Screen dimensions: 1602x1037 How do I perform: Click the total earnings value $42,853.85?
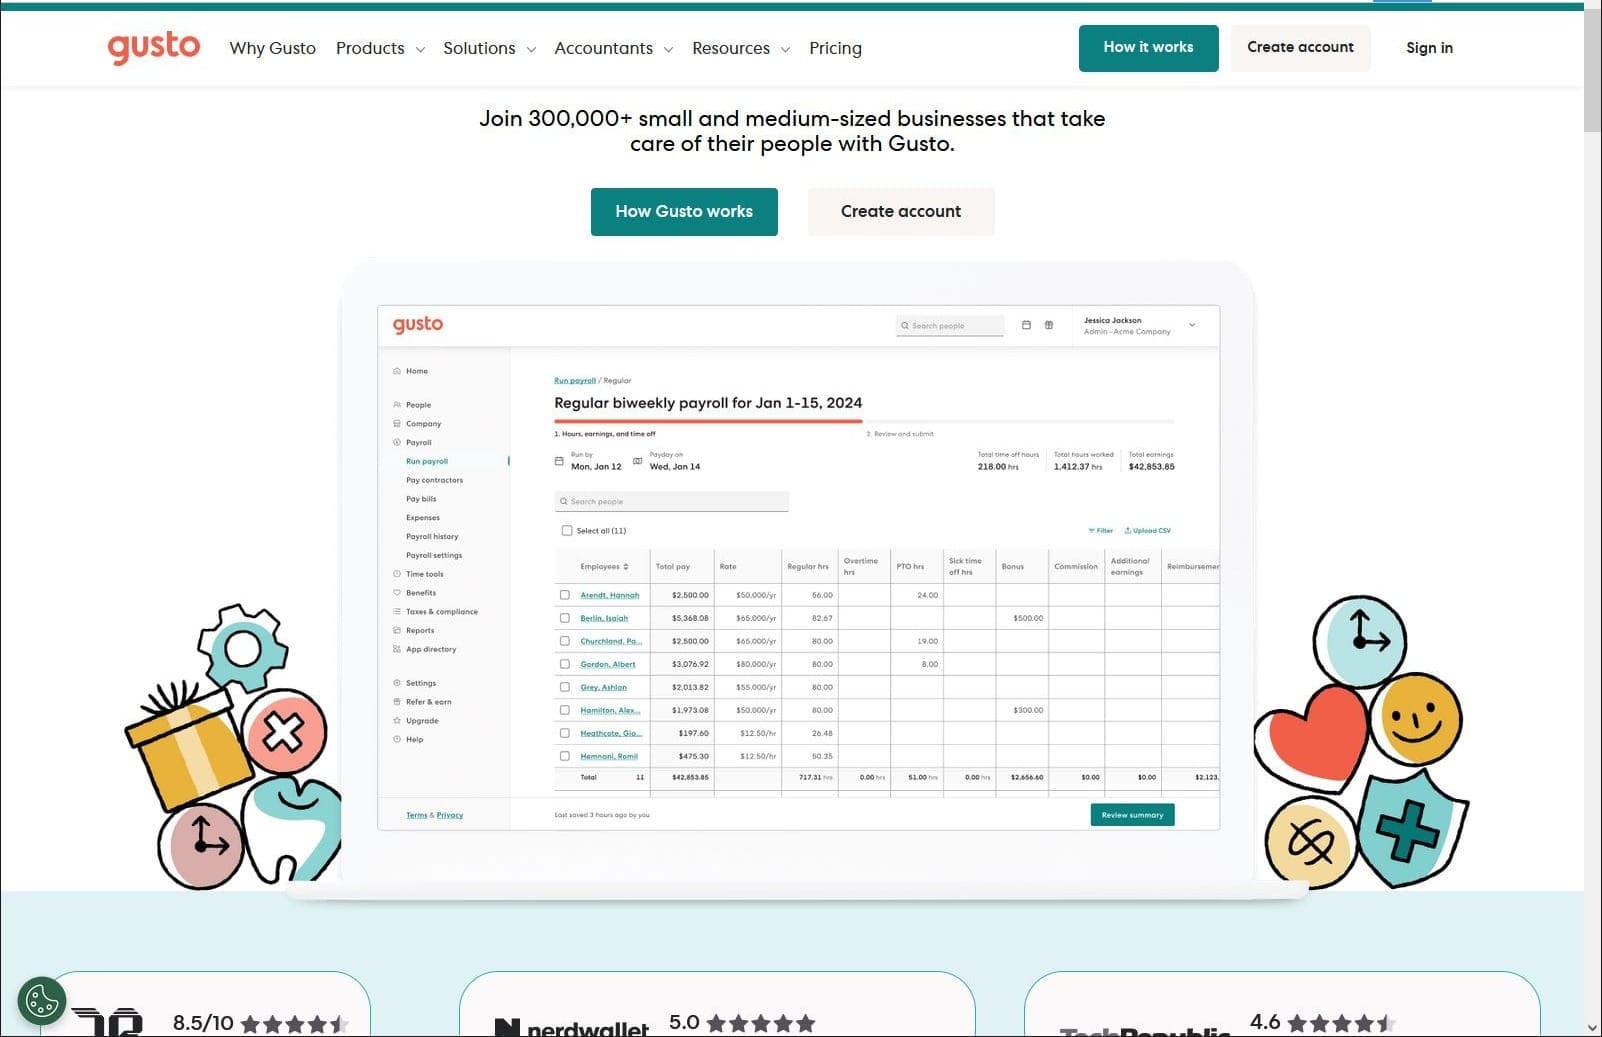1152,467
